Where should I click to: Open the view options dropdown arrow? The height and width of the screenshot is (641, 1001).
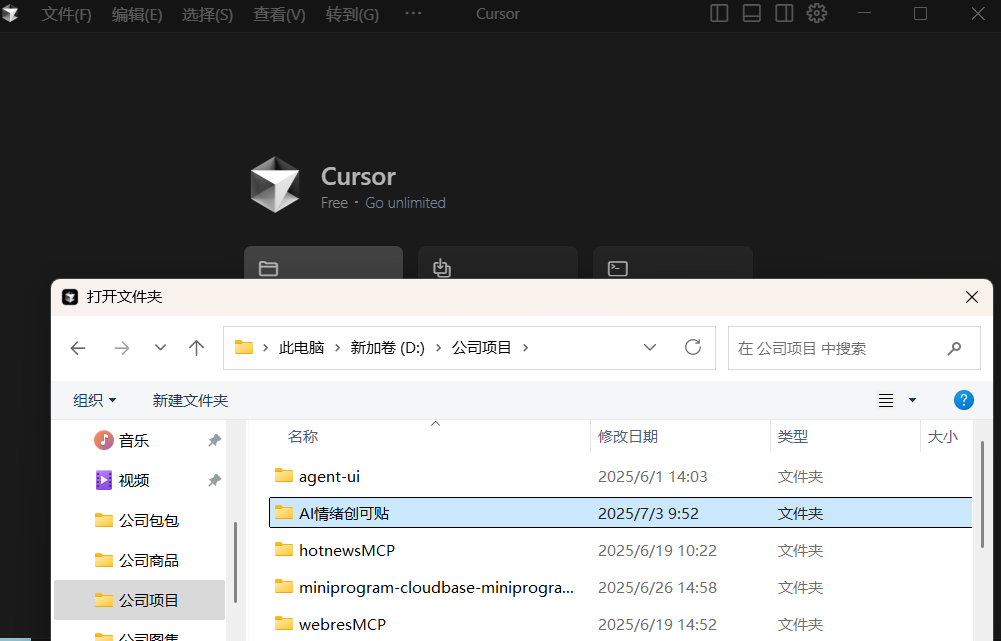pos(912,400)
